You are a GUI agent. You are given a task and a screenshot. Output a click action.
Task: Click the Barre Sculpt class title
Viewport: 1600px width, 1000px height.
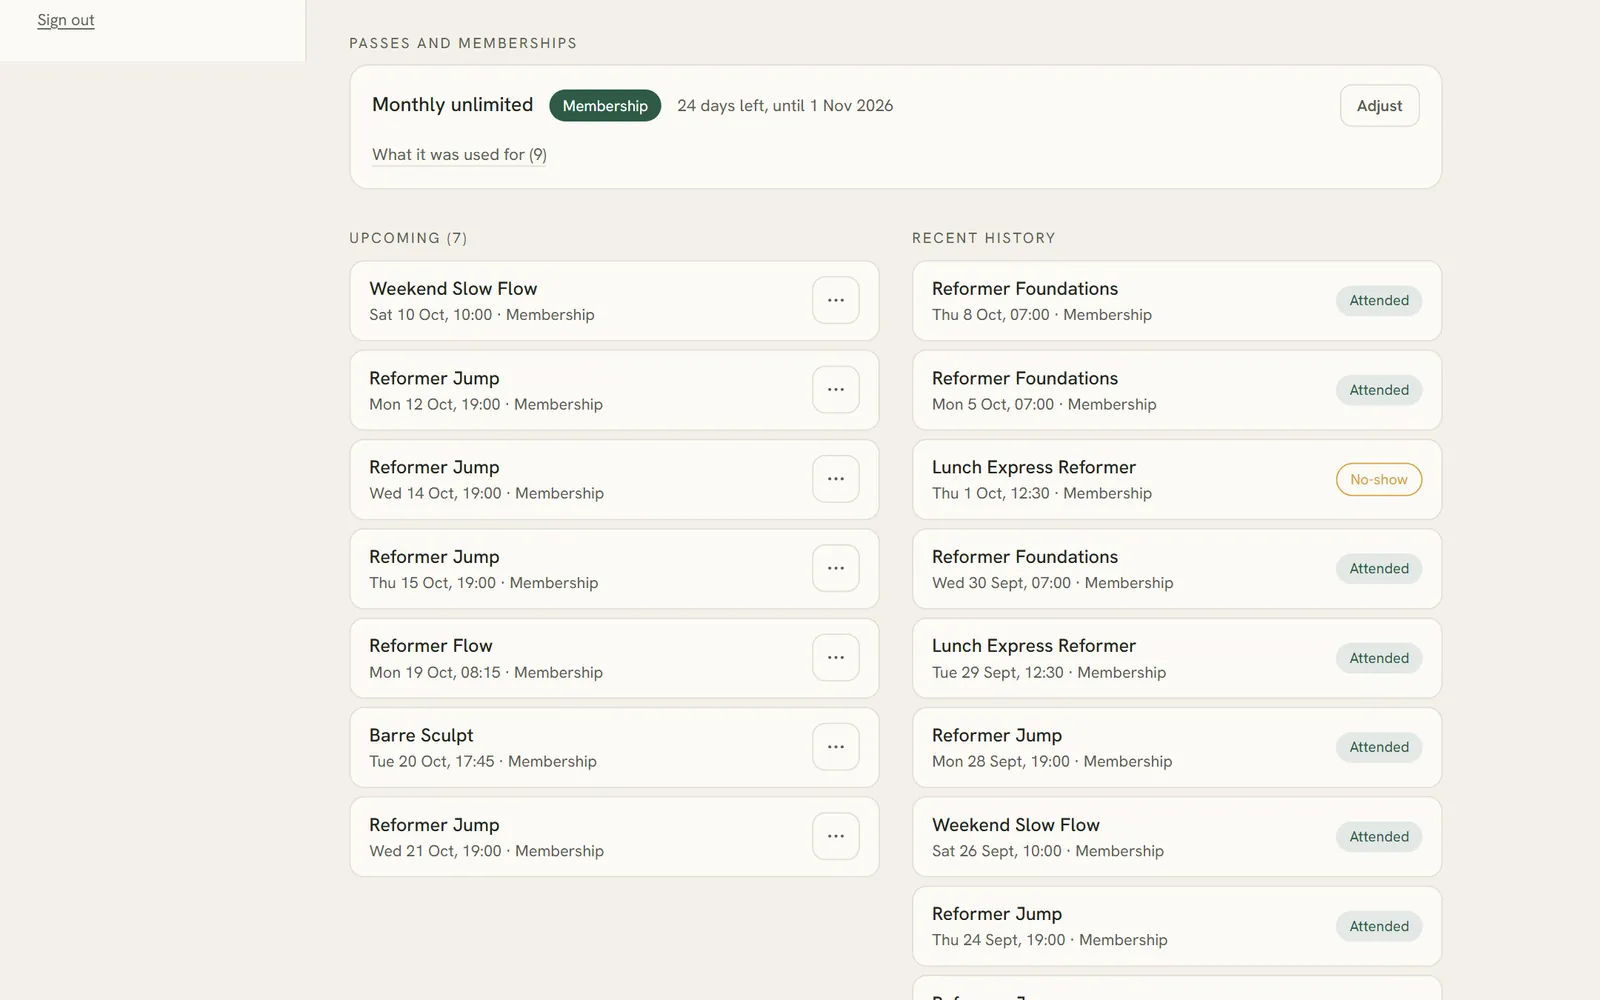coord(421,735)
